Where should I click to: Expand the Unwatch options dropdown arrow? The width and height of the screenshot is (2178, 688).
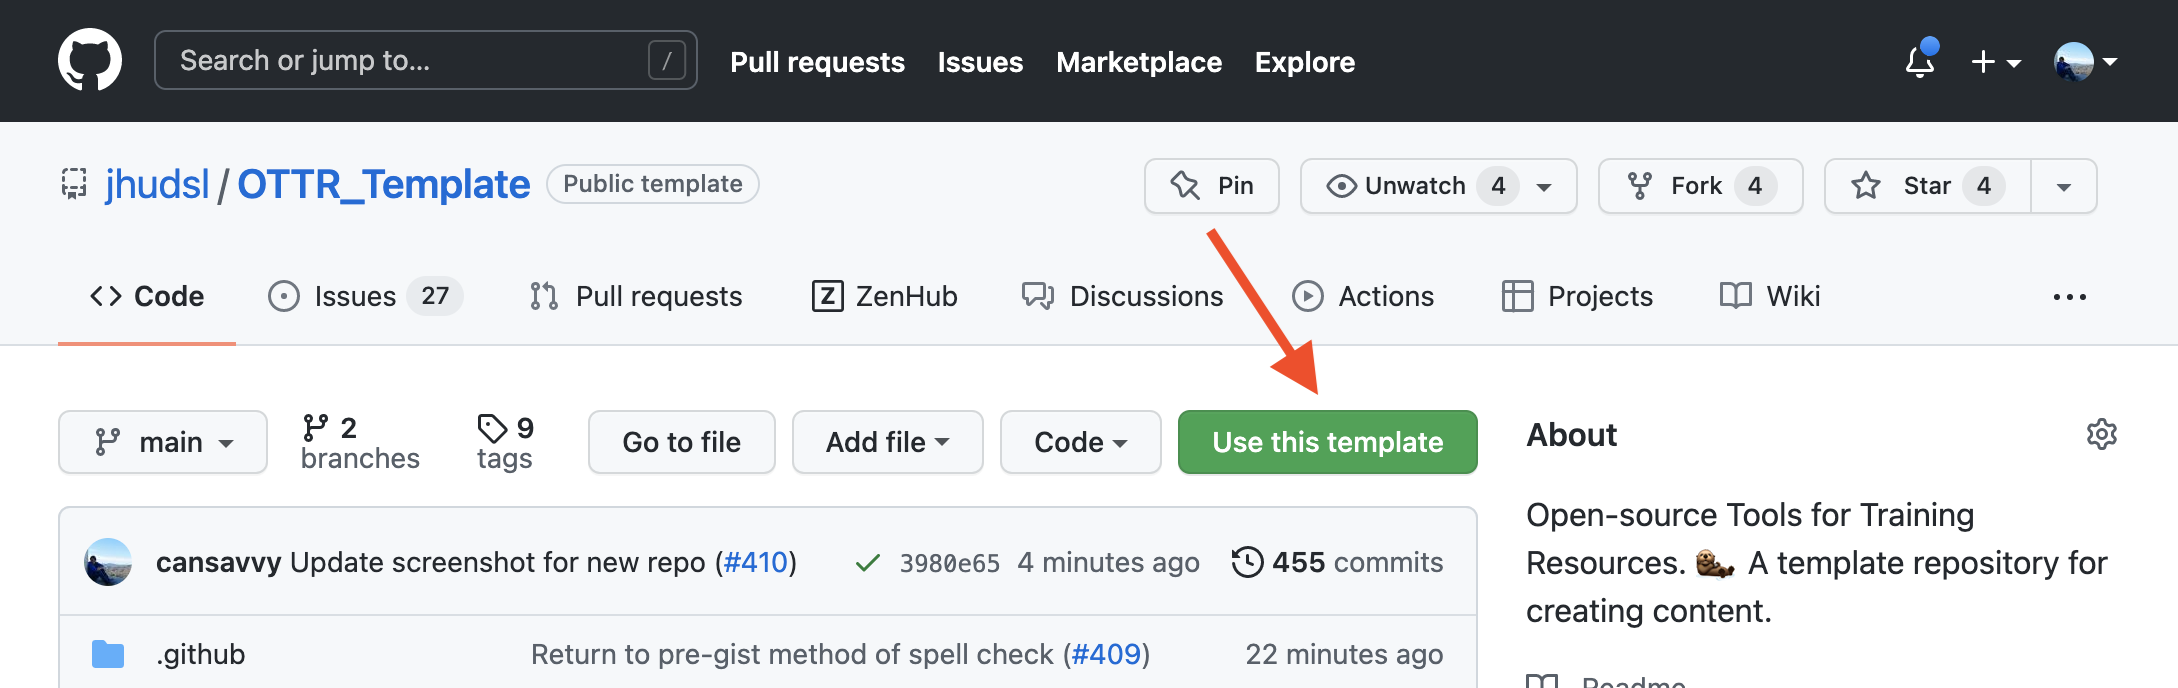pos(1544,187)
